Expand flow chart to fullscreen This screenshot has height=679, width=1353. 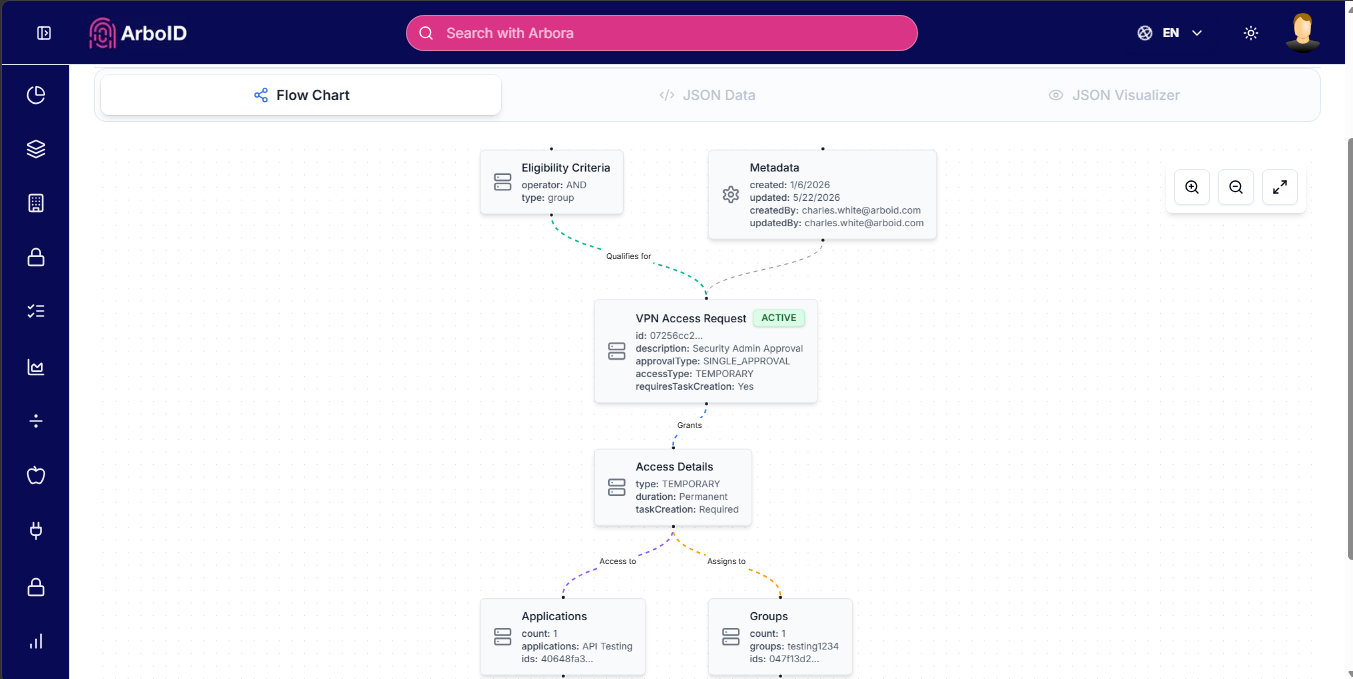(1280, 187)
